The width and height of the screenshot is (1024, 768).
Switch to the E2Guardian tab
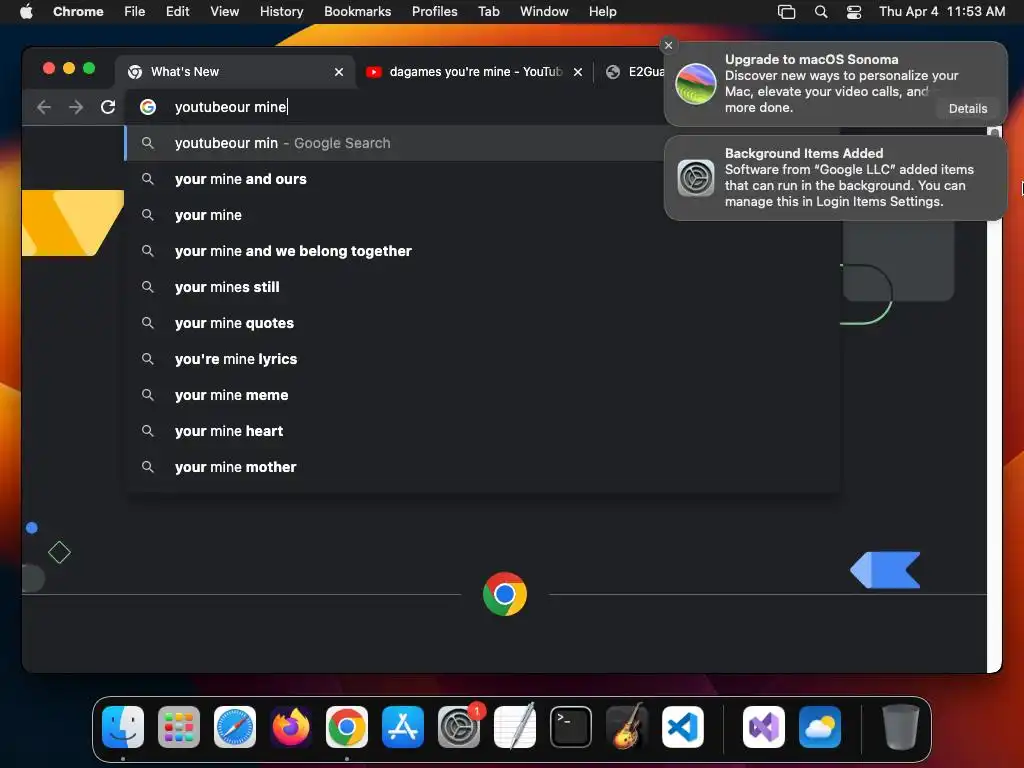(633, 72)
